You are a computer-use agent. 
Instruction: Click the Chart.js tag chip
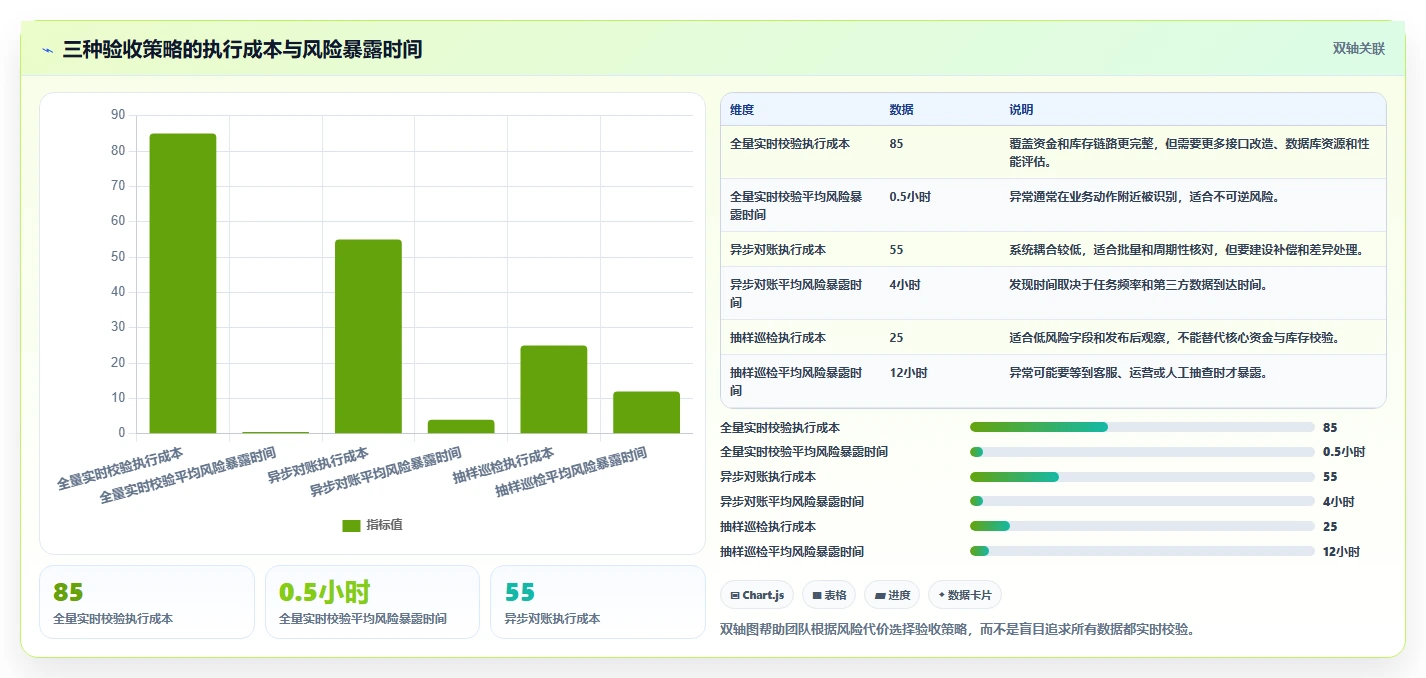click(x=757, y=595)
